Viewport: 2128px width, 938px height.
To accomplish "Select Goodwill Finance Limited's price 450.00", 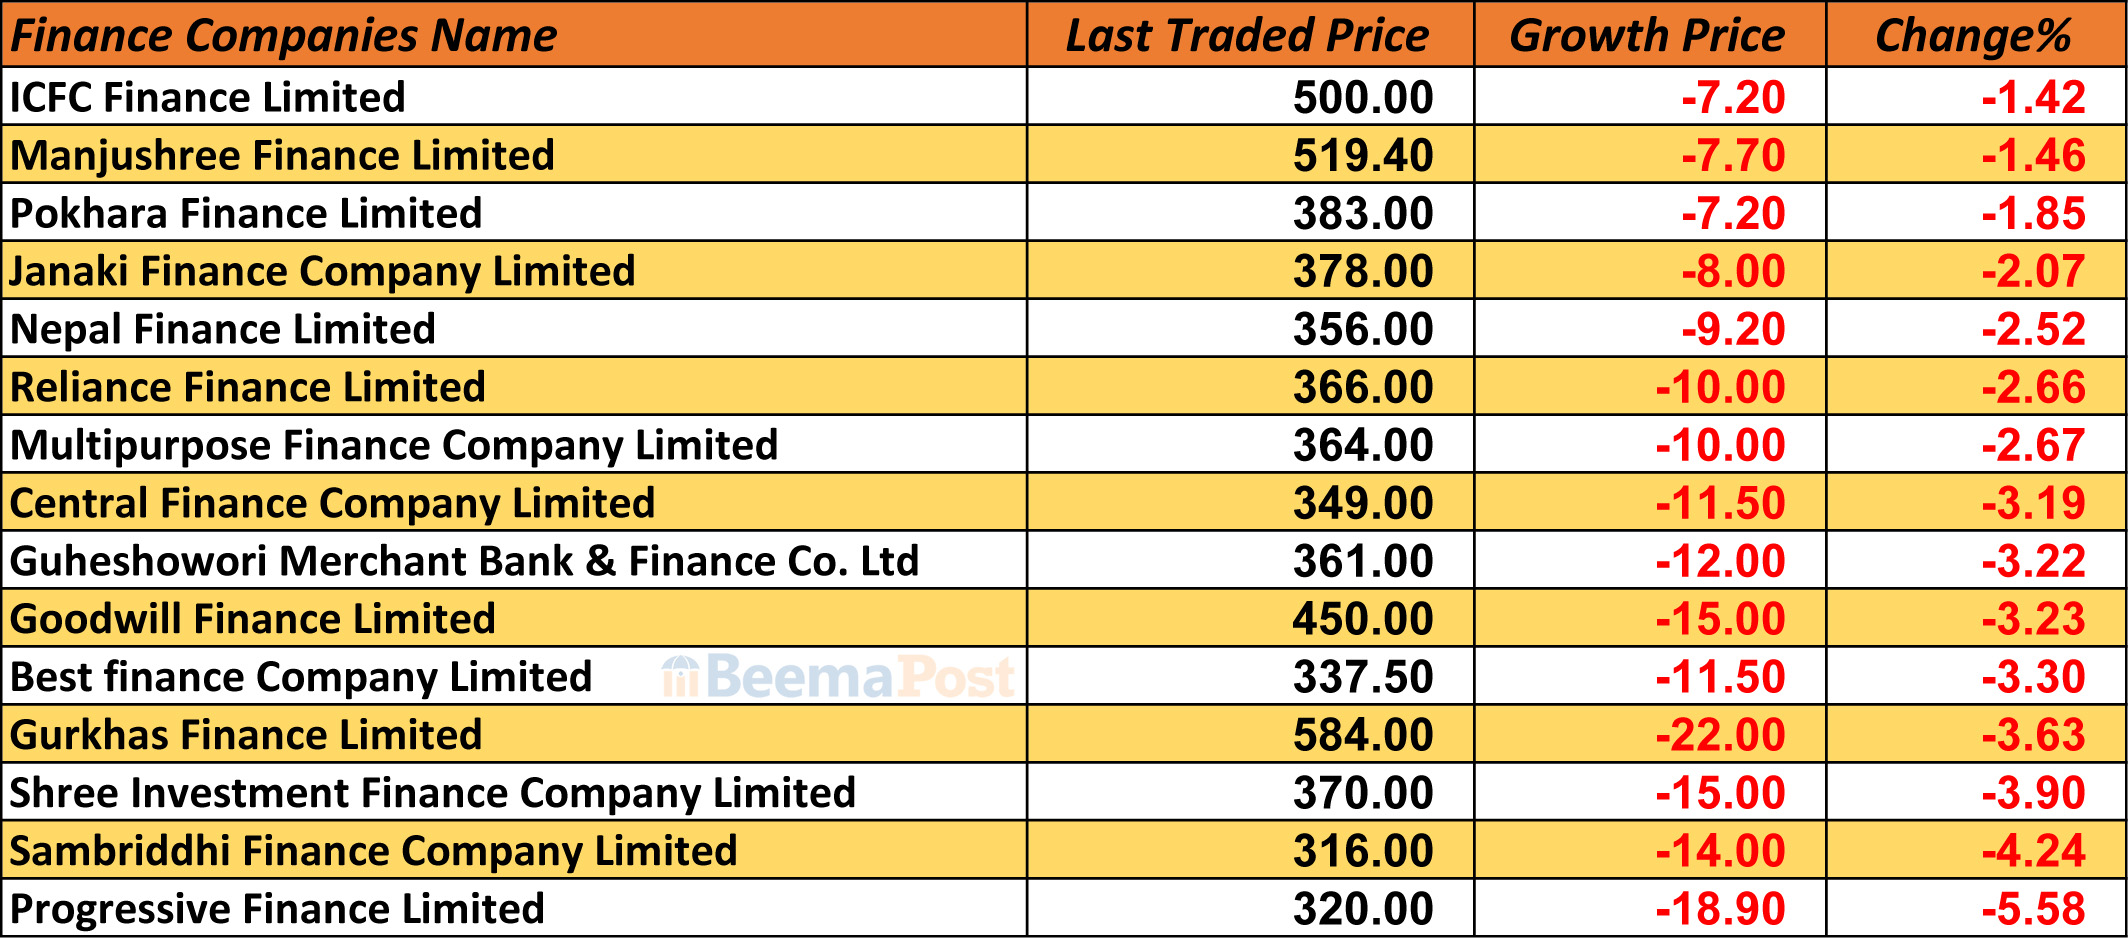I will tap(1363, 619).
